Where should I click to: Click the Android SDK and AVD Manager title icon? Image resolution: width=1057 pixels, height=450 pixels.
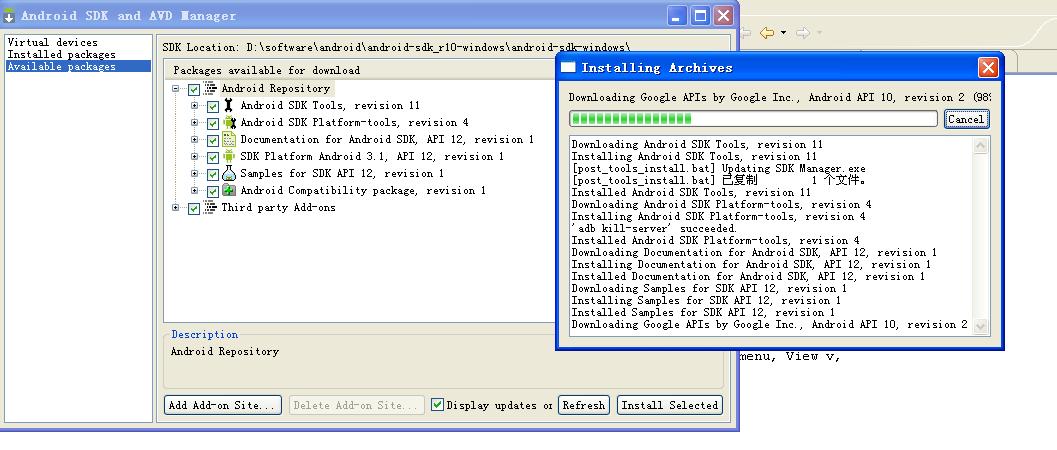click(x=9, y=15)
